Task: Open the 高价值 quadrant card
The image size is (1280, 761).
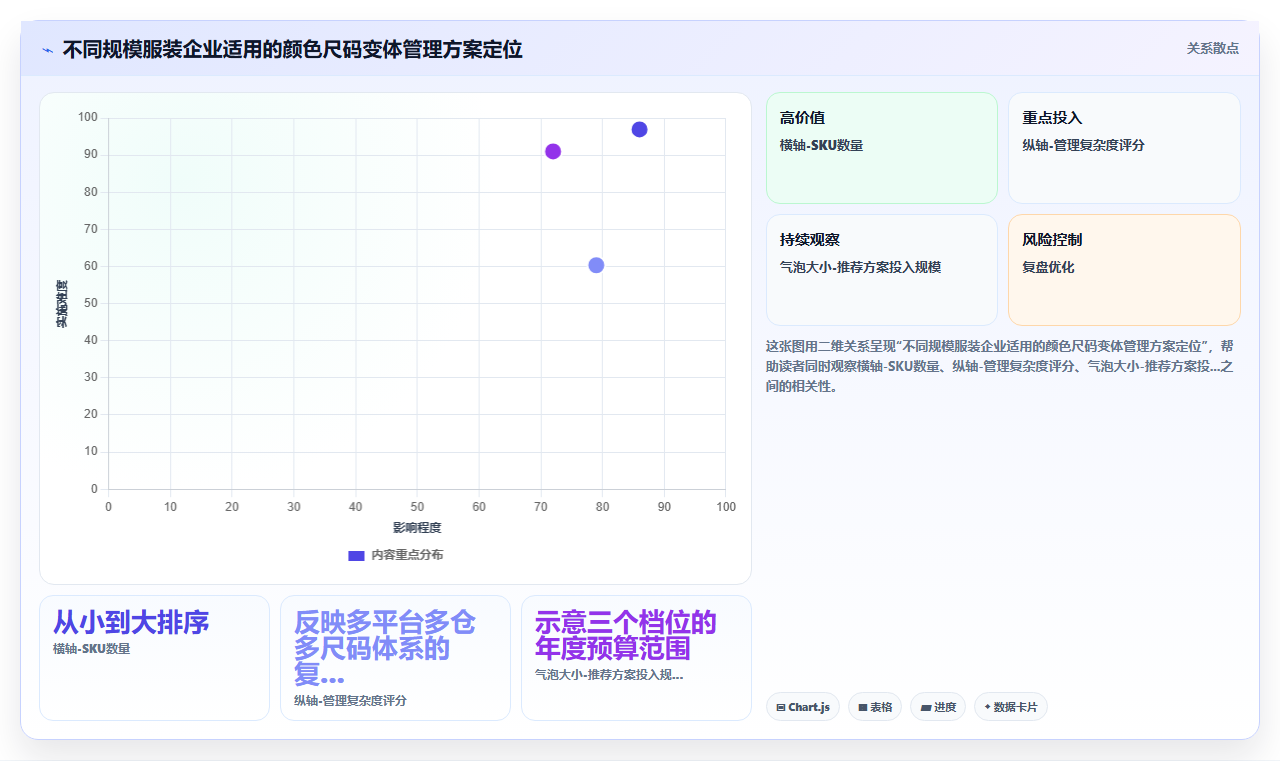Action: point(882,148)
